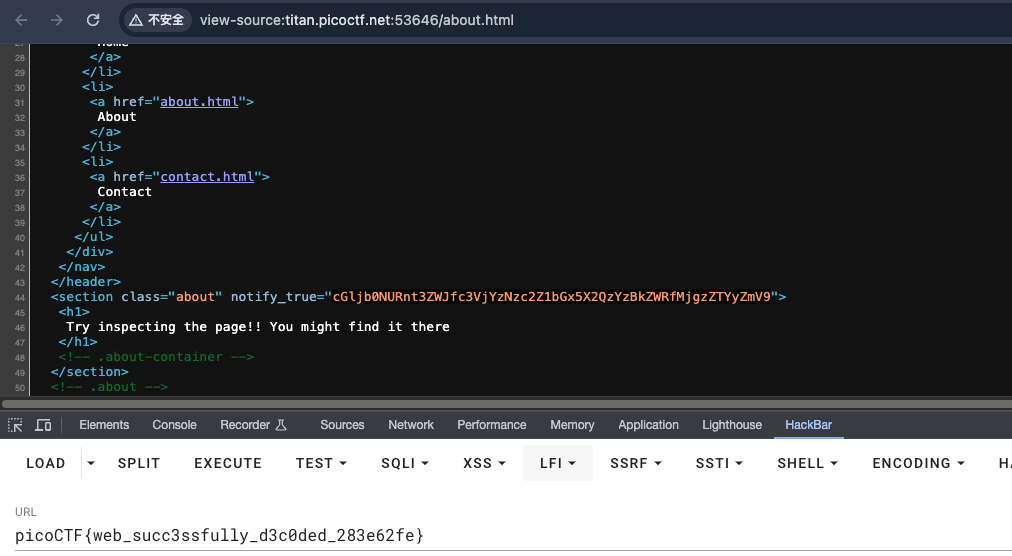
Task: Switch to the Elements tab
Action: (104, 425)
